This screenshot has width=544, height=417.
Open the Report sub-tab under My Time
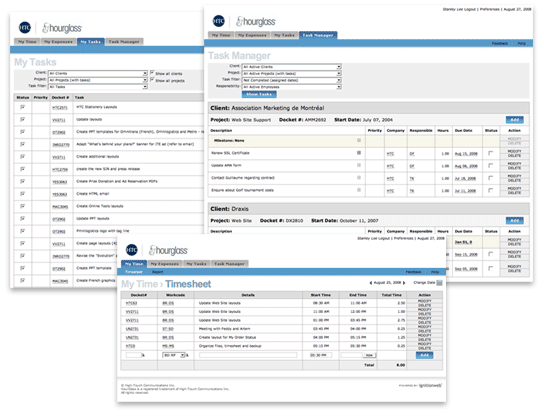coord(158,272)
